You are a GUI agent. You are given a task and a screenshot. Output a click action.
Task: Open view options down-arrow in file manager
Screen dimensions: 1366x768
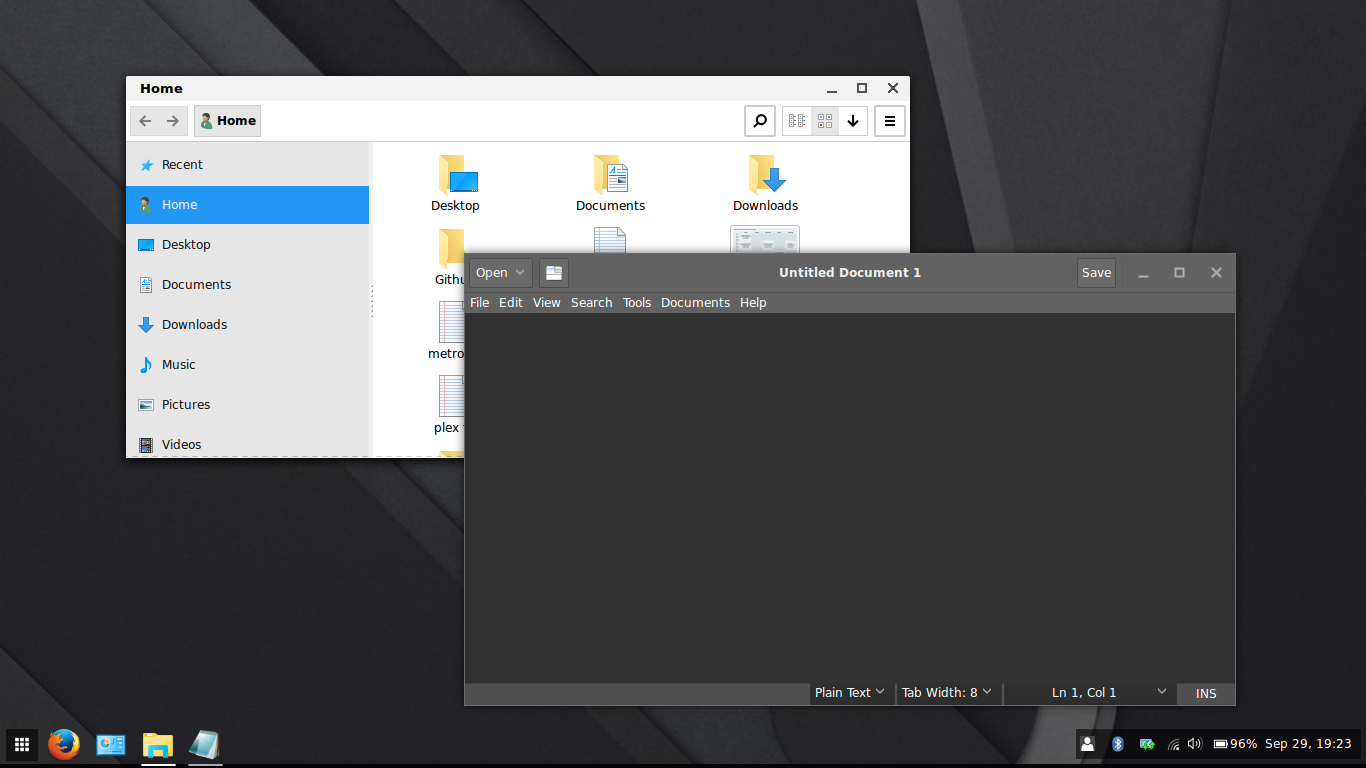(853, 121)
